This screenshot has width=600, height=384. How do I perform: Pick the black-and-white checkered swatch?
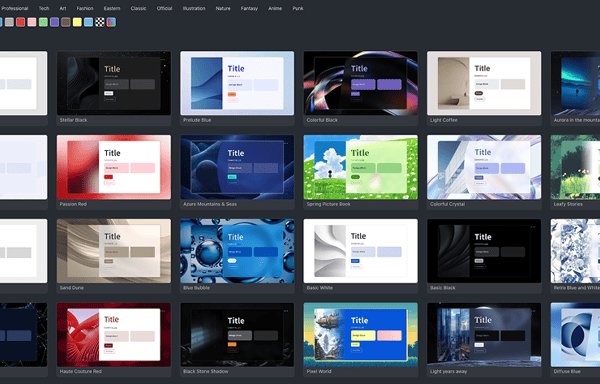pos(99,22)
